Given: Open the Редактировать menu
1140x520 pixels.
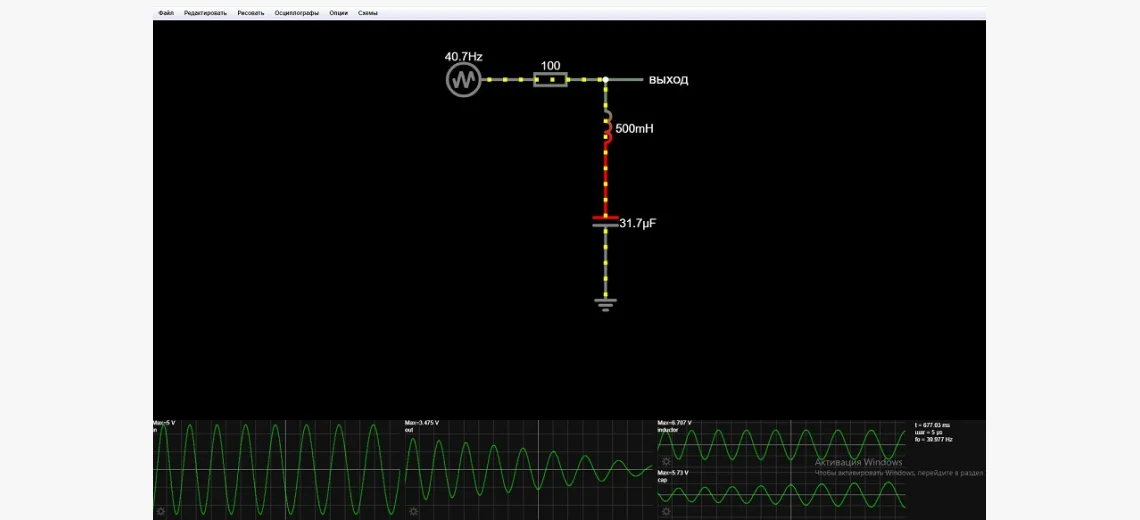Looking at the screenshot, I should click(x=205, y=13).
